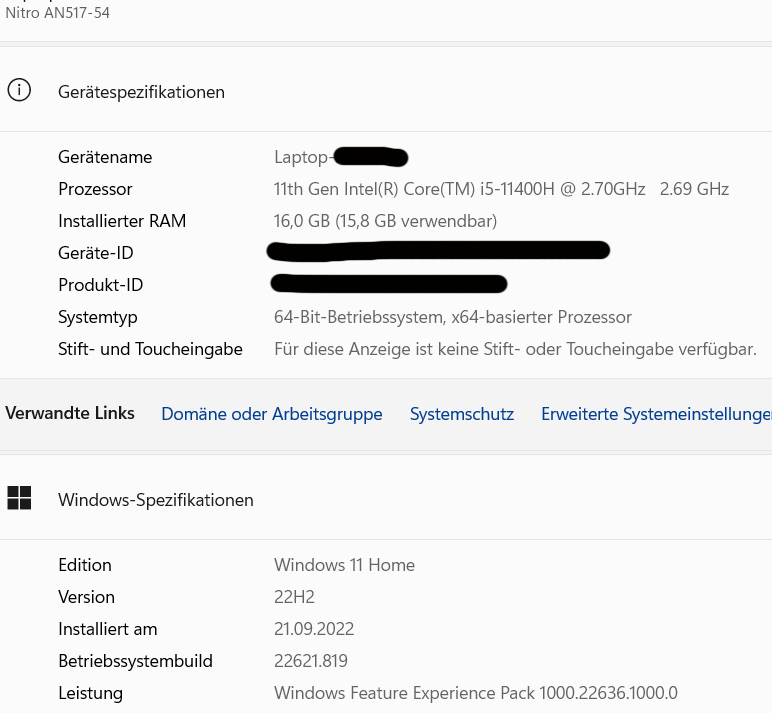The image size is (772, 713).
Task: Select the Laptop device name value
Action: 341,157
